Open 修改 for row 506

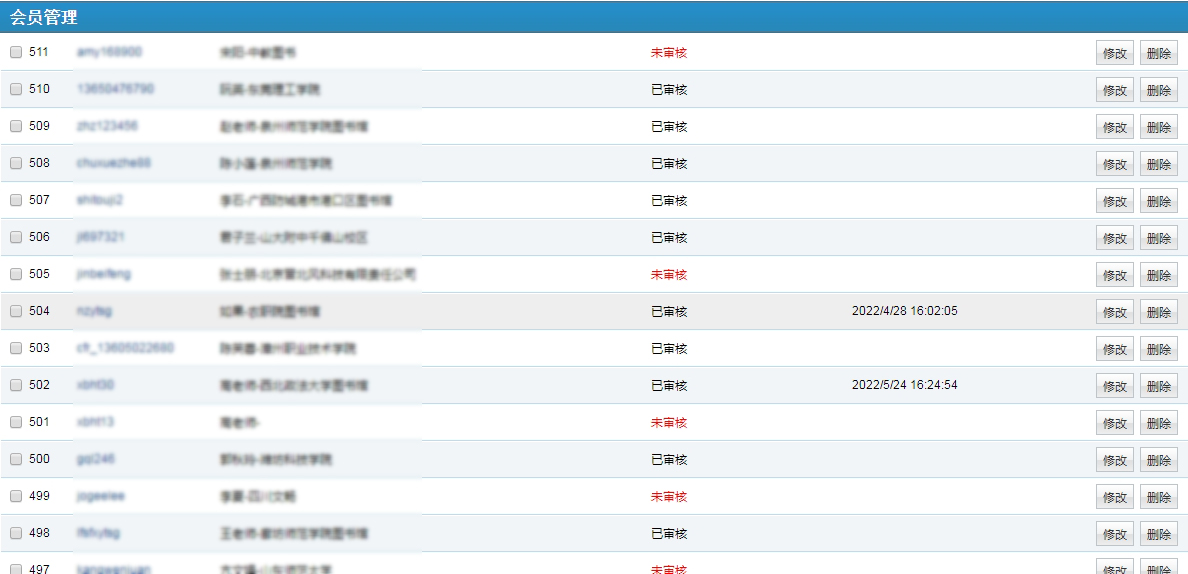click(x=1114, y=239)
